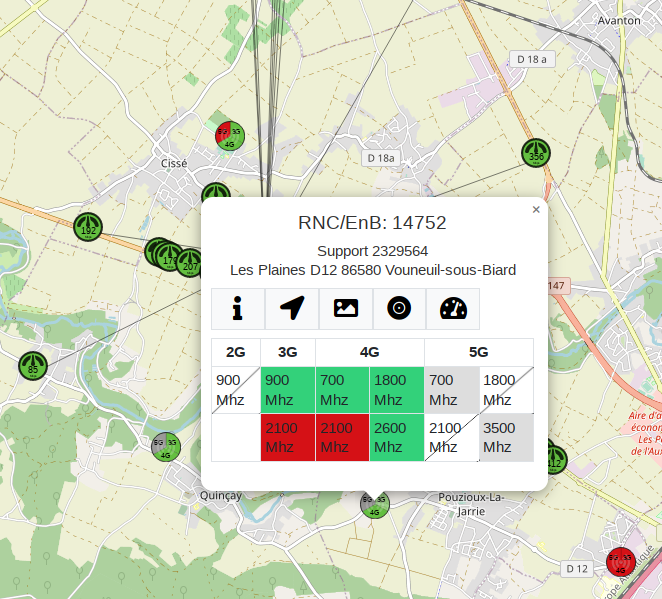The image size is (662, 599).
Task: Click the 4G column header
Action: (x=370, y=352)
